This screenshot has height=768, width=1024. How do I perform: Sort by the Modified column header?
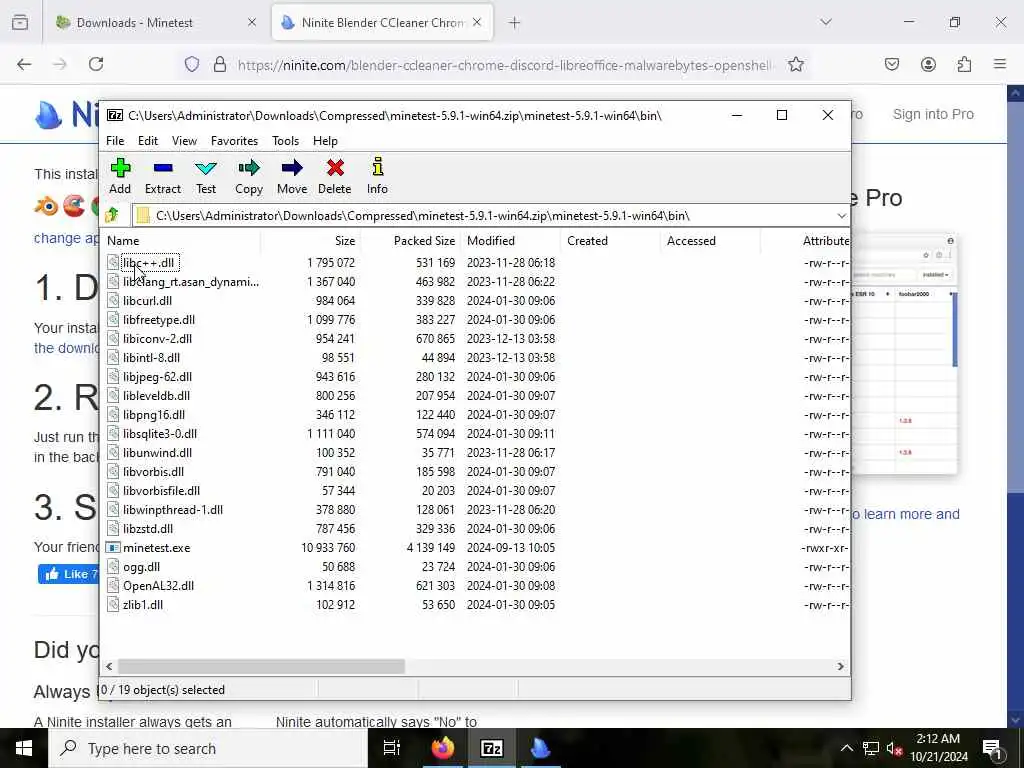click(511, 240)
